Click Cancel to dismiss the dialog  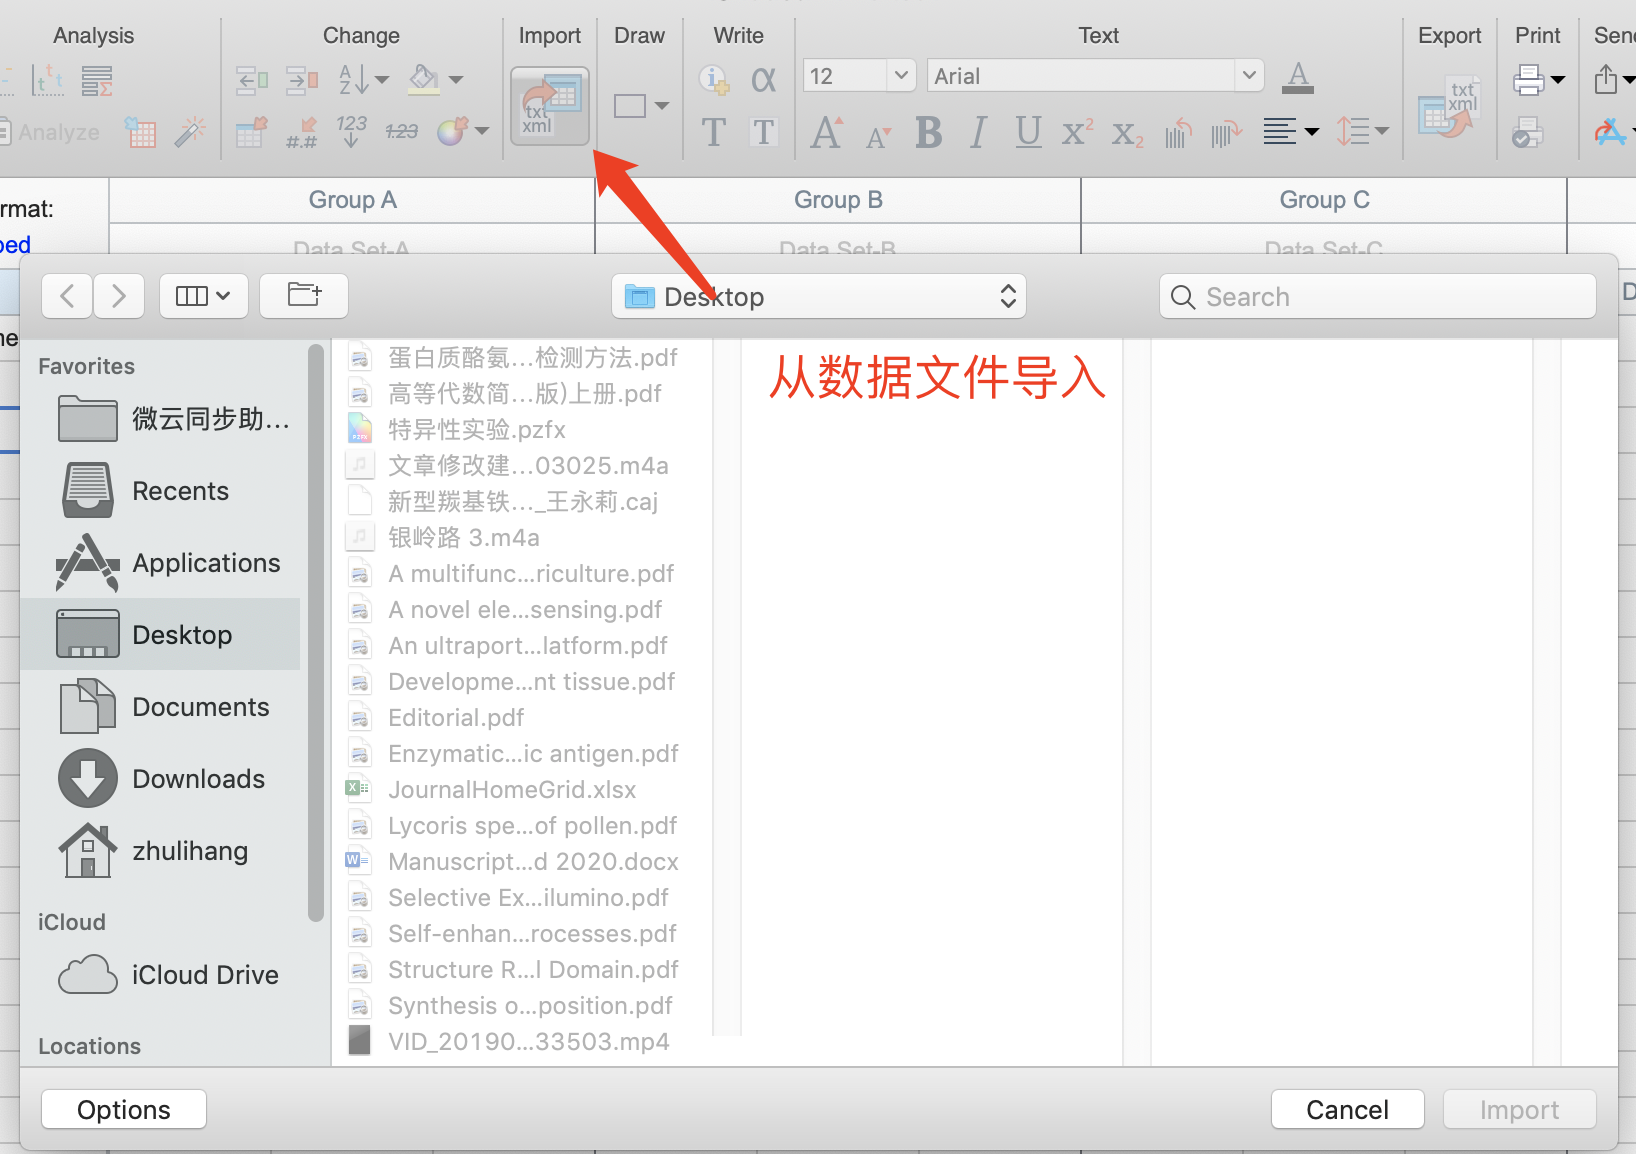coord(1347,1109)
